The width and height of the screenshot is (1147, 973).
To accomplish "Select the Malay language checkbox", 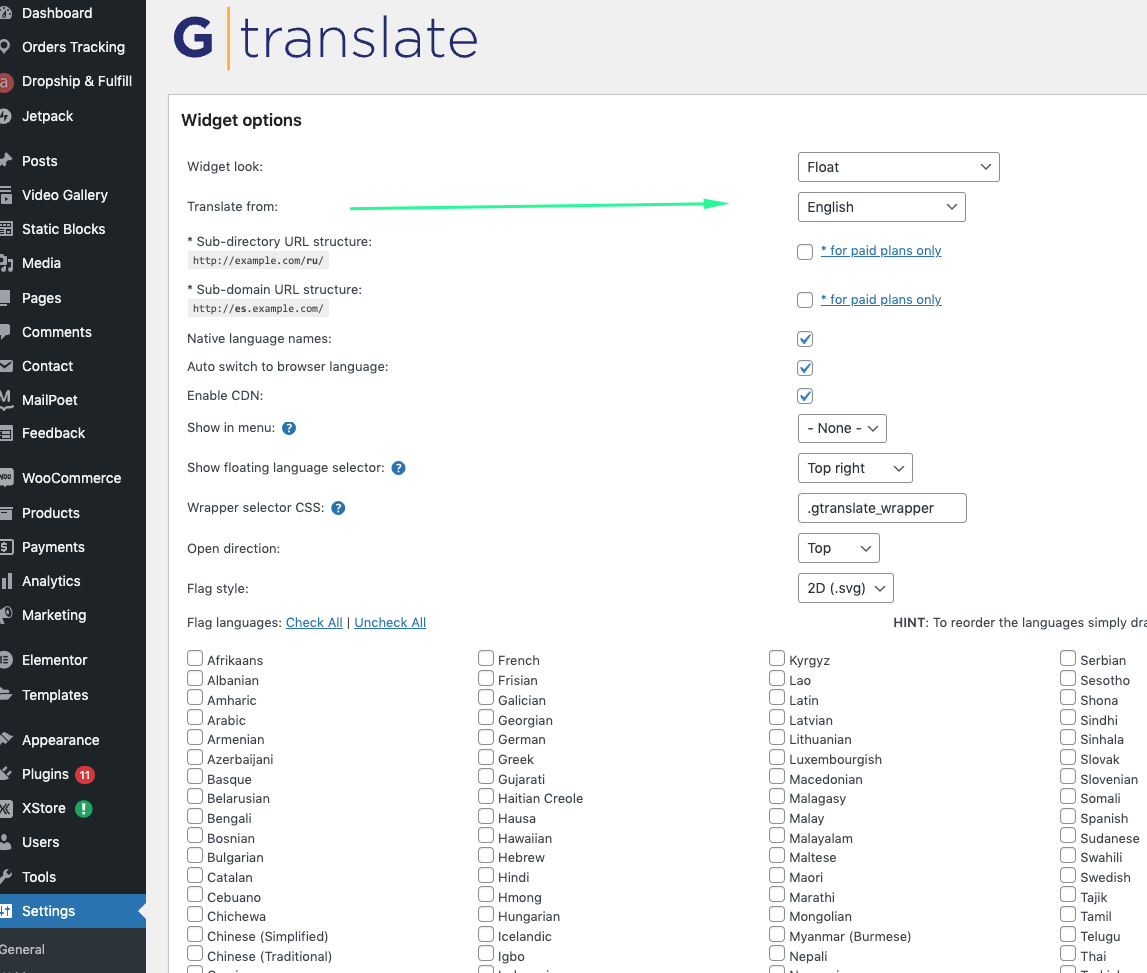I will pos(777,816).
